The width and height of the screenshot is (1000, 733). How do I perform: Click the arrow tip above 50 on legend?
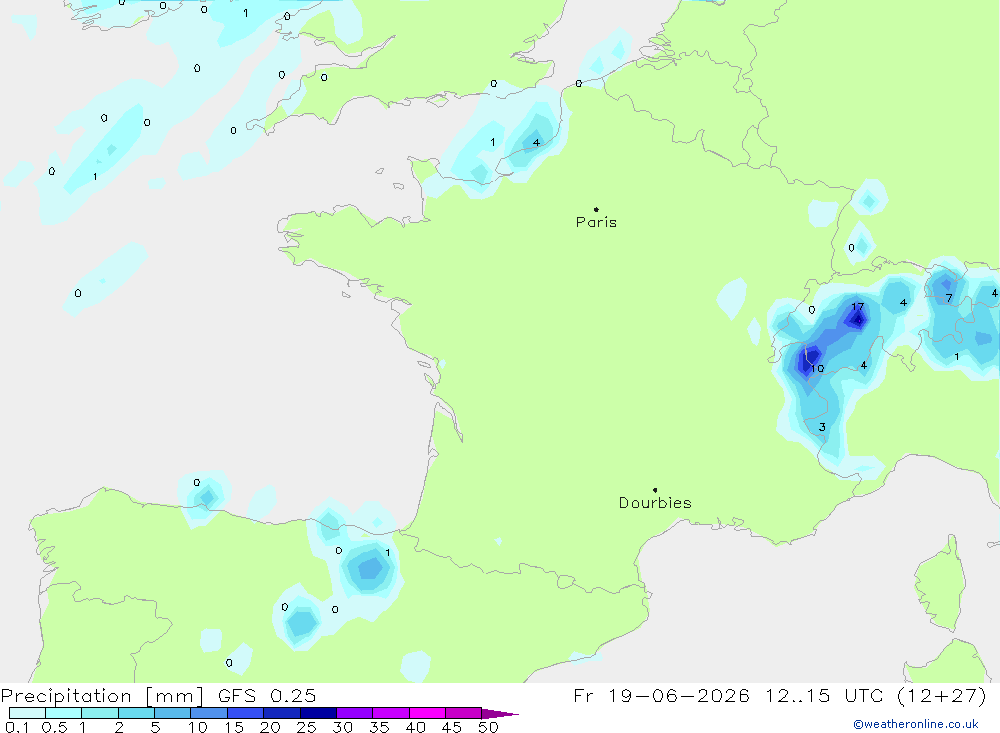[500, 713]
